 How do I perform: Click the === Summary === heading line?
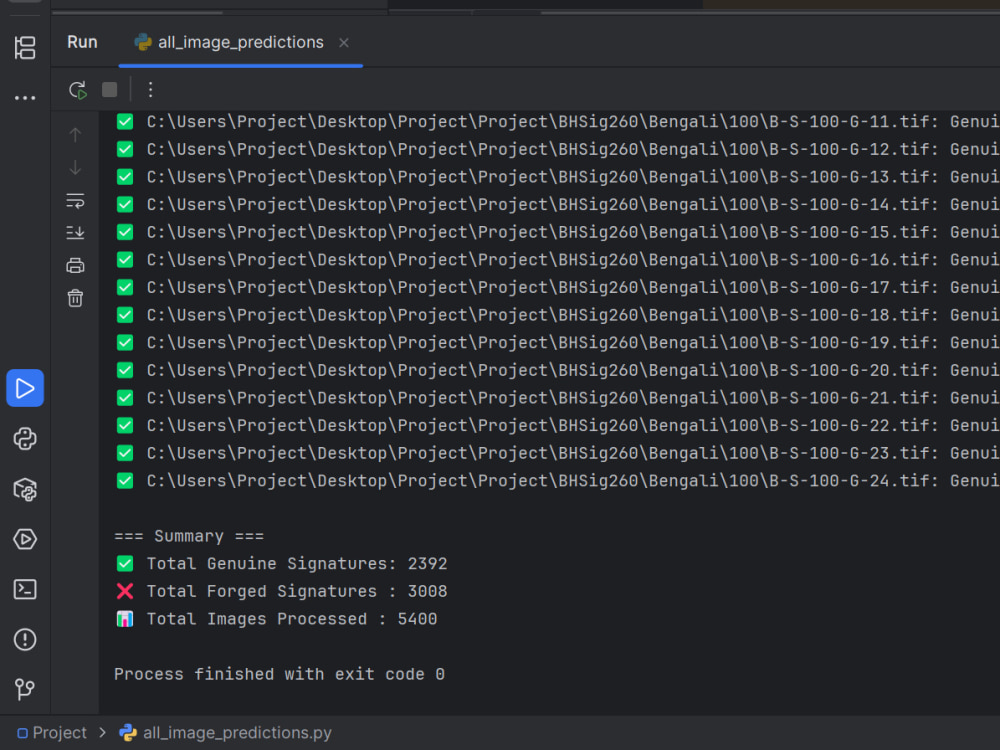tap(189, 536)
